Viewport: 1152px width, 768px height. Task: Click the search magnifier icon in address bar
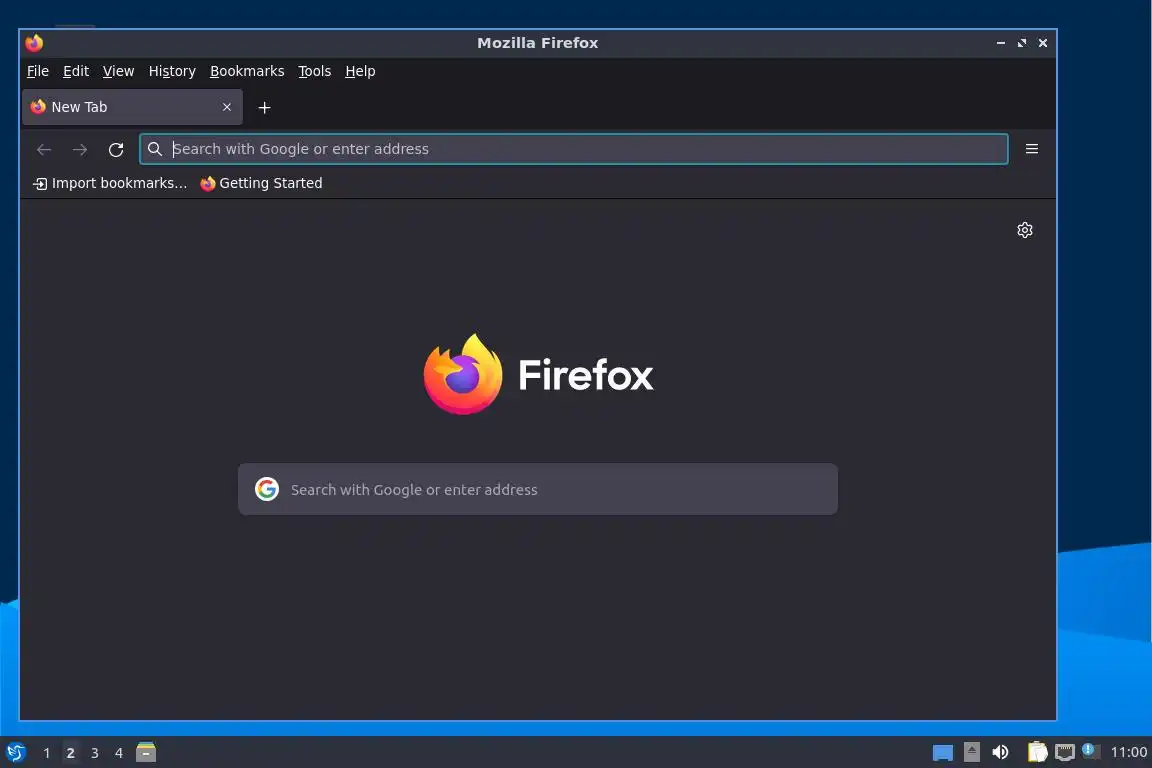155,149
